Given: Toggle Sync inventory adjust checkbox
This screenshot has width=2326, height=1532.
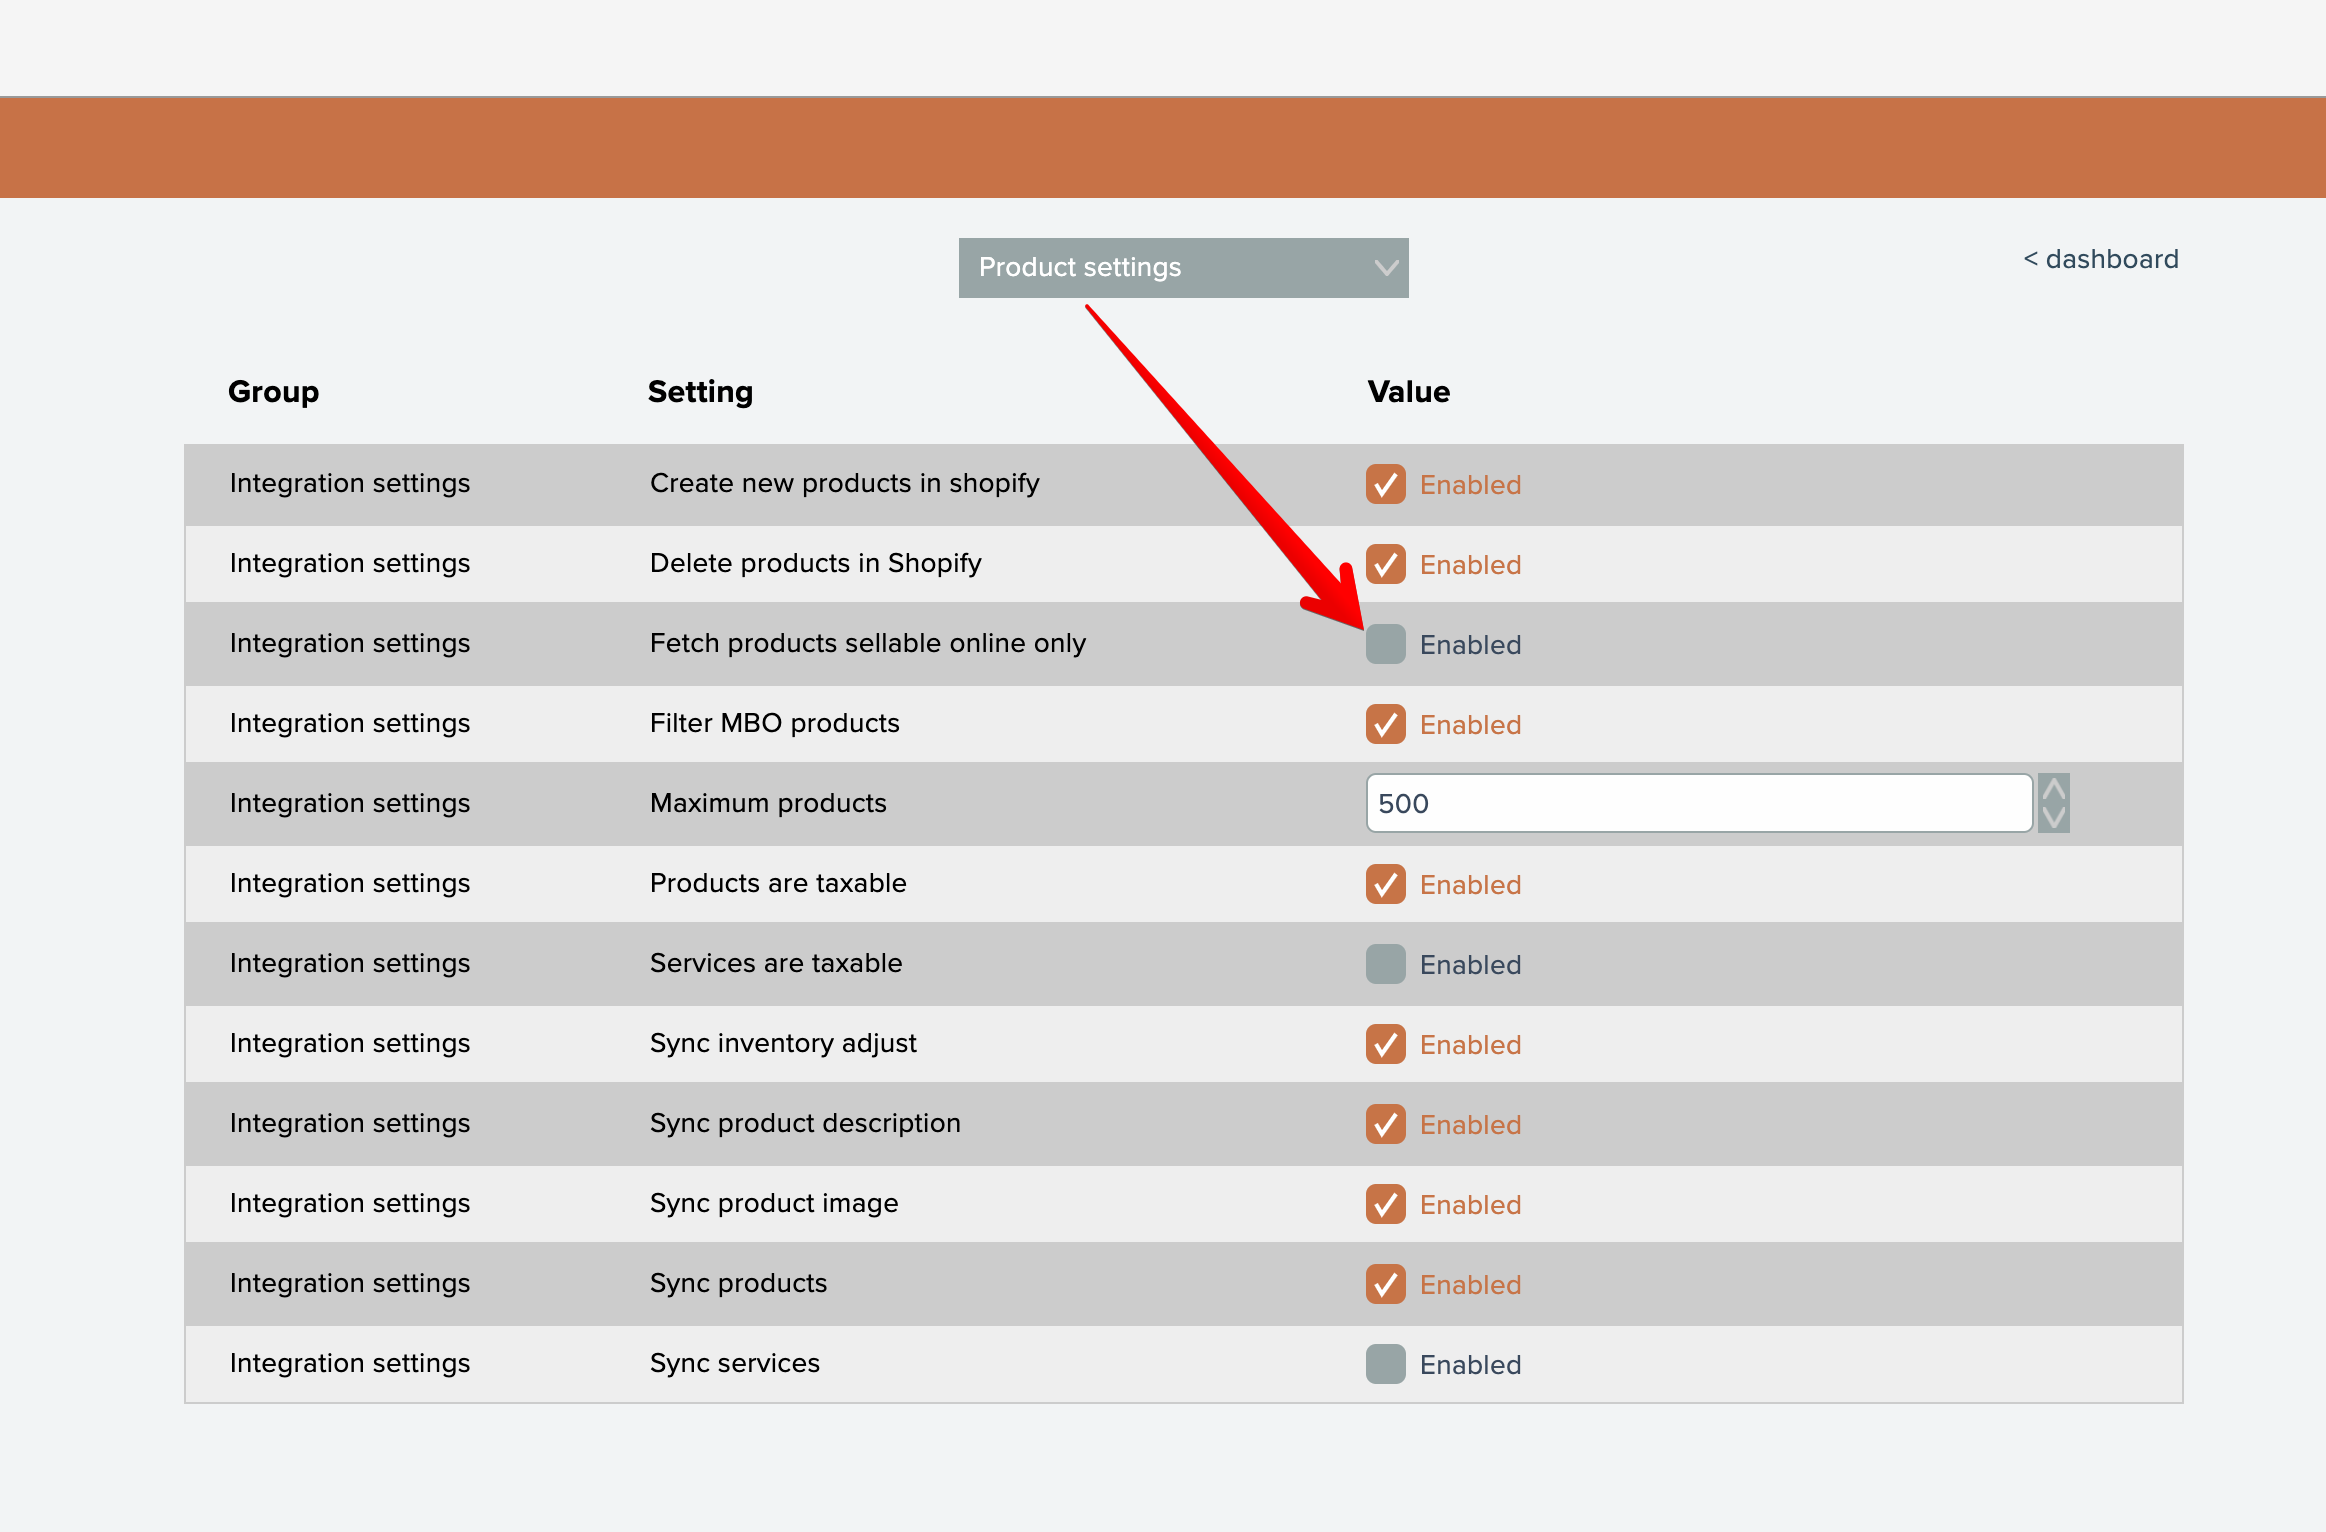Looking at the screenshot, I should (1385, 1044).
